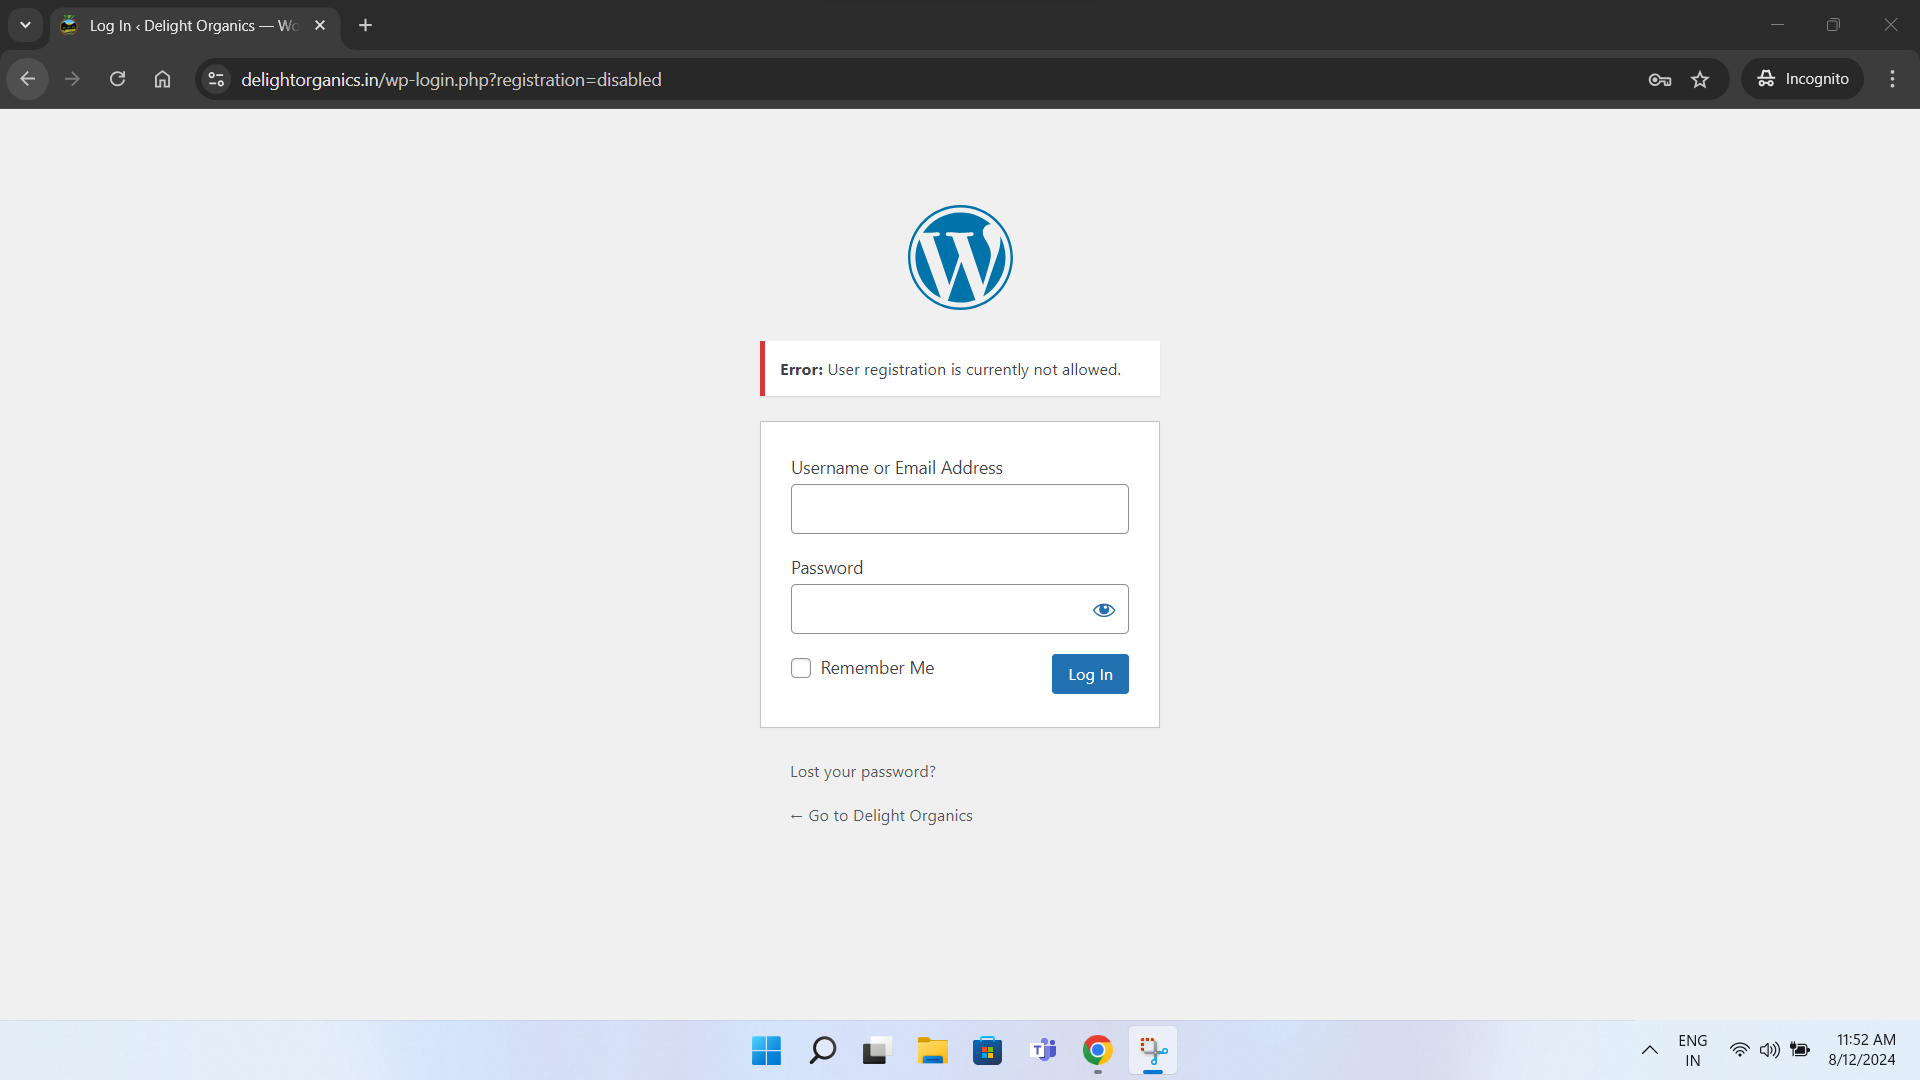Screen dimensions: 1920x1080
Task: Minimize the Chrome window
Action: coord(1777,25)
